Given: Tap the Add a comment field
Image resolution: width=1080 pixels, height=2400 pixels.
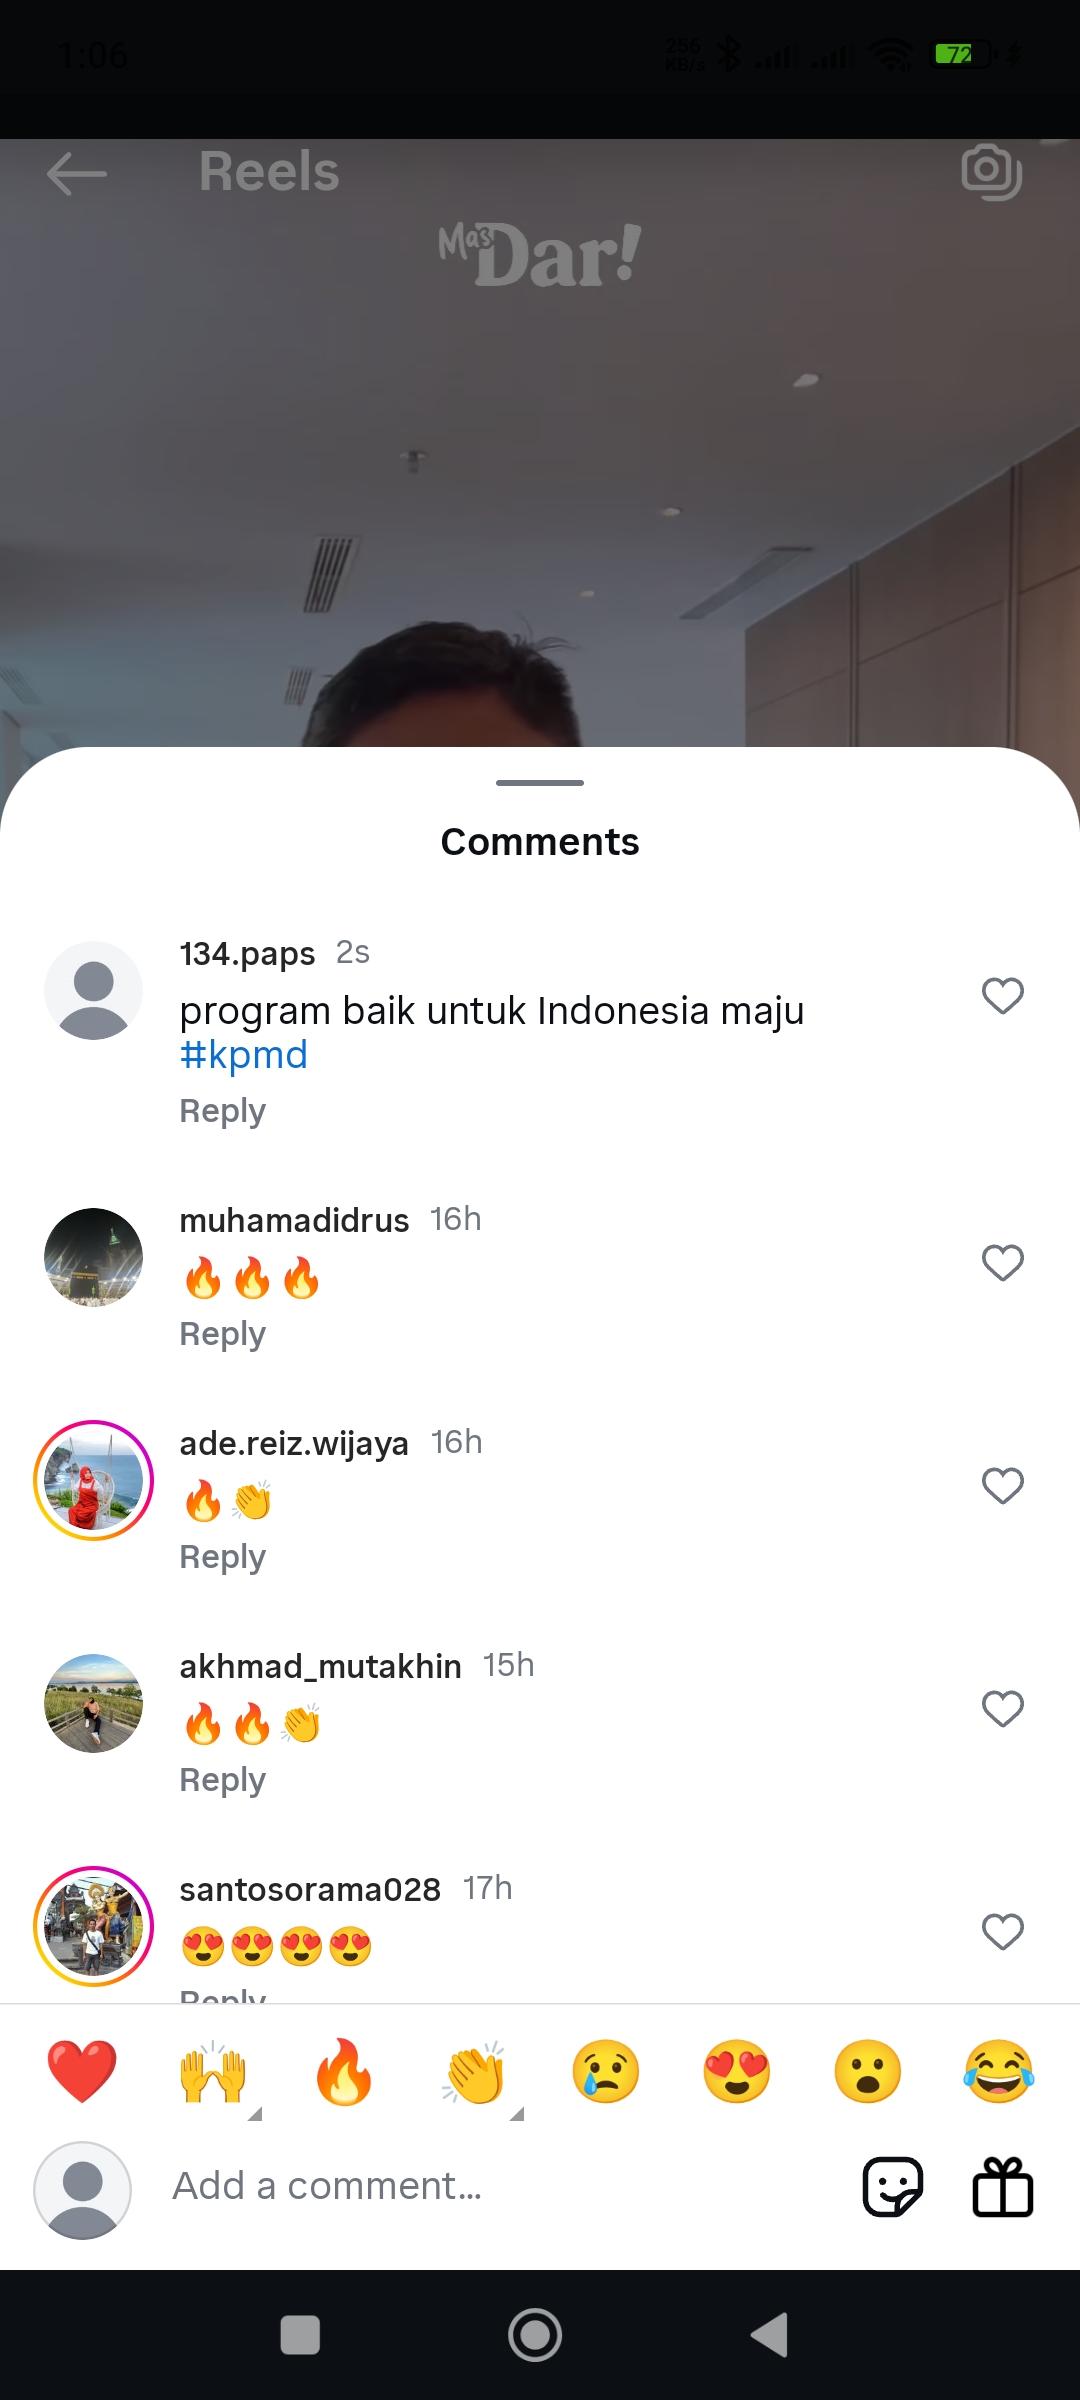Looking at the screenshot, I should tap(500, 2186).
